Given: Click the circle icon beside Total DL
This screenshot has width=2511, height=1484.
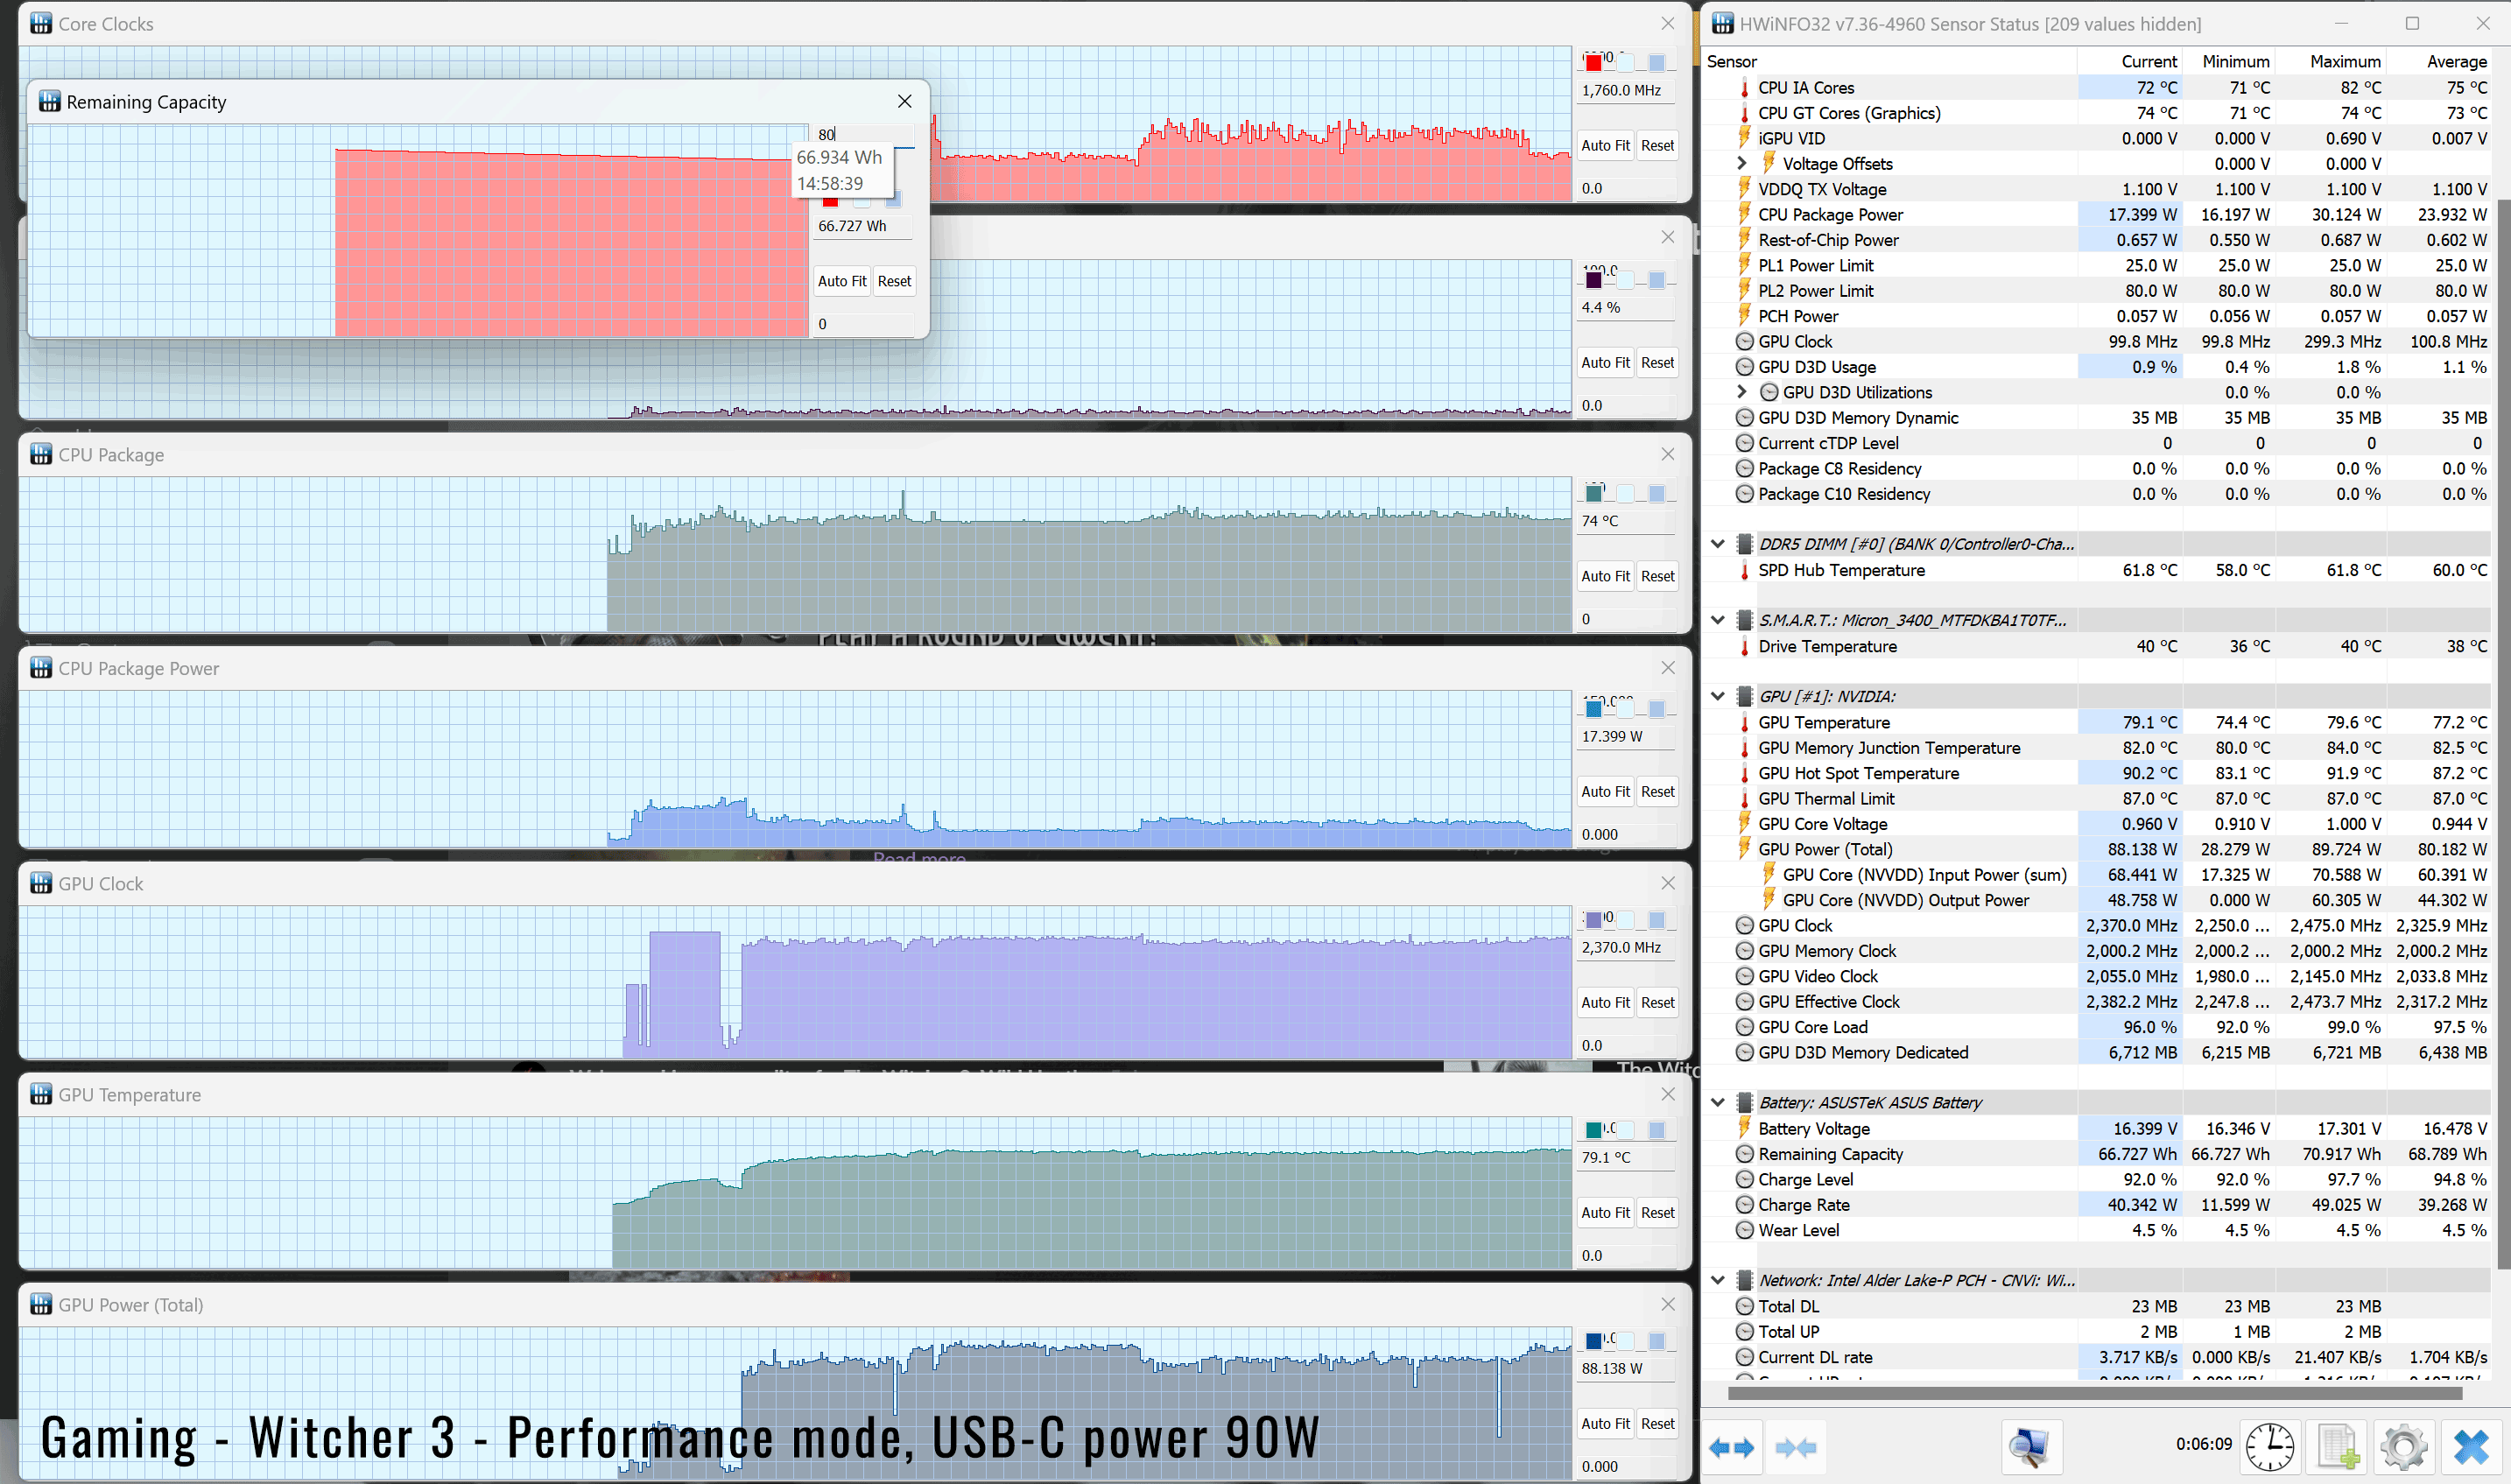Looking at the screenshot, I should [x=1744, y=1306].
